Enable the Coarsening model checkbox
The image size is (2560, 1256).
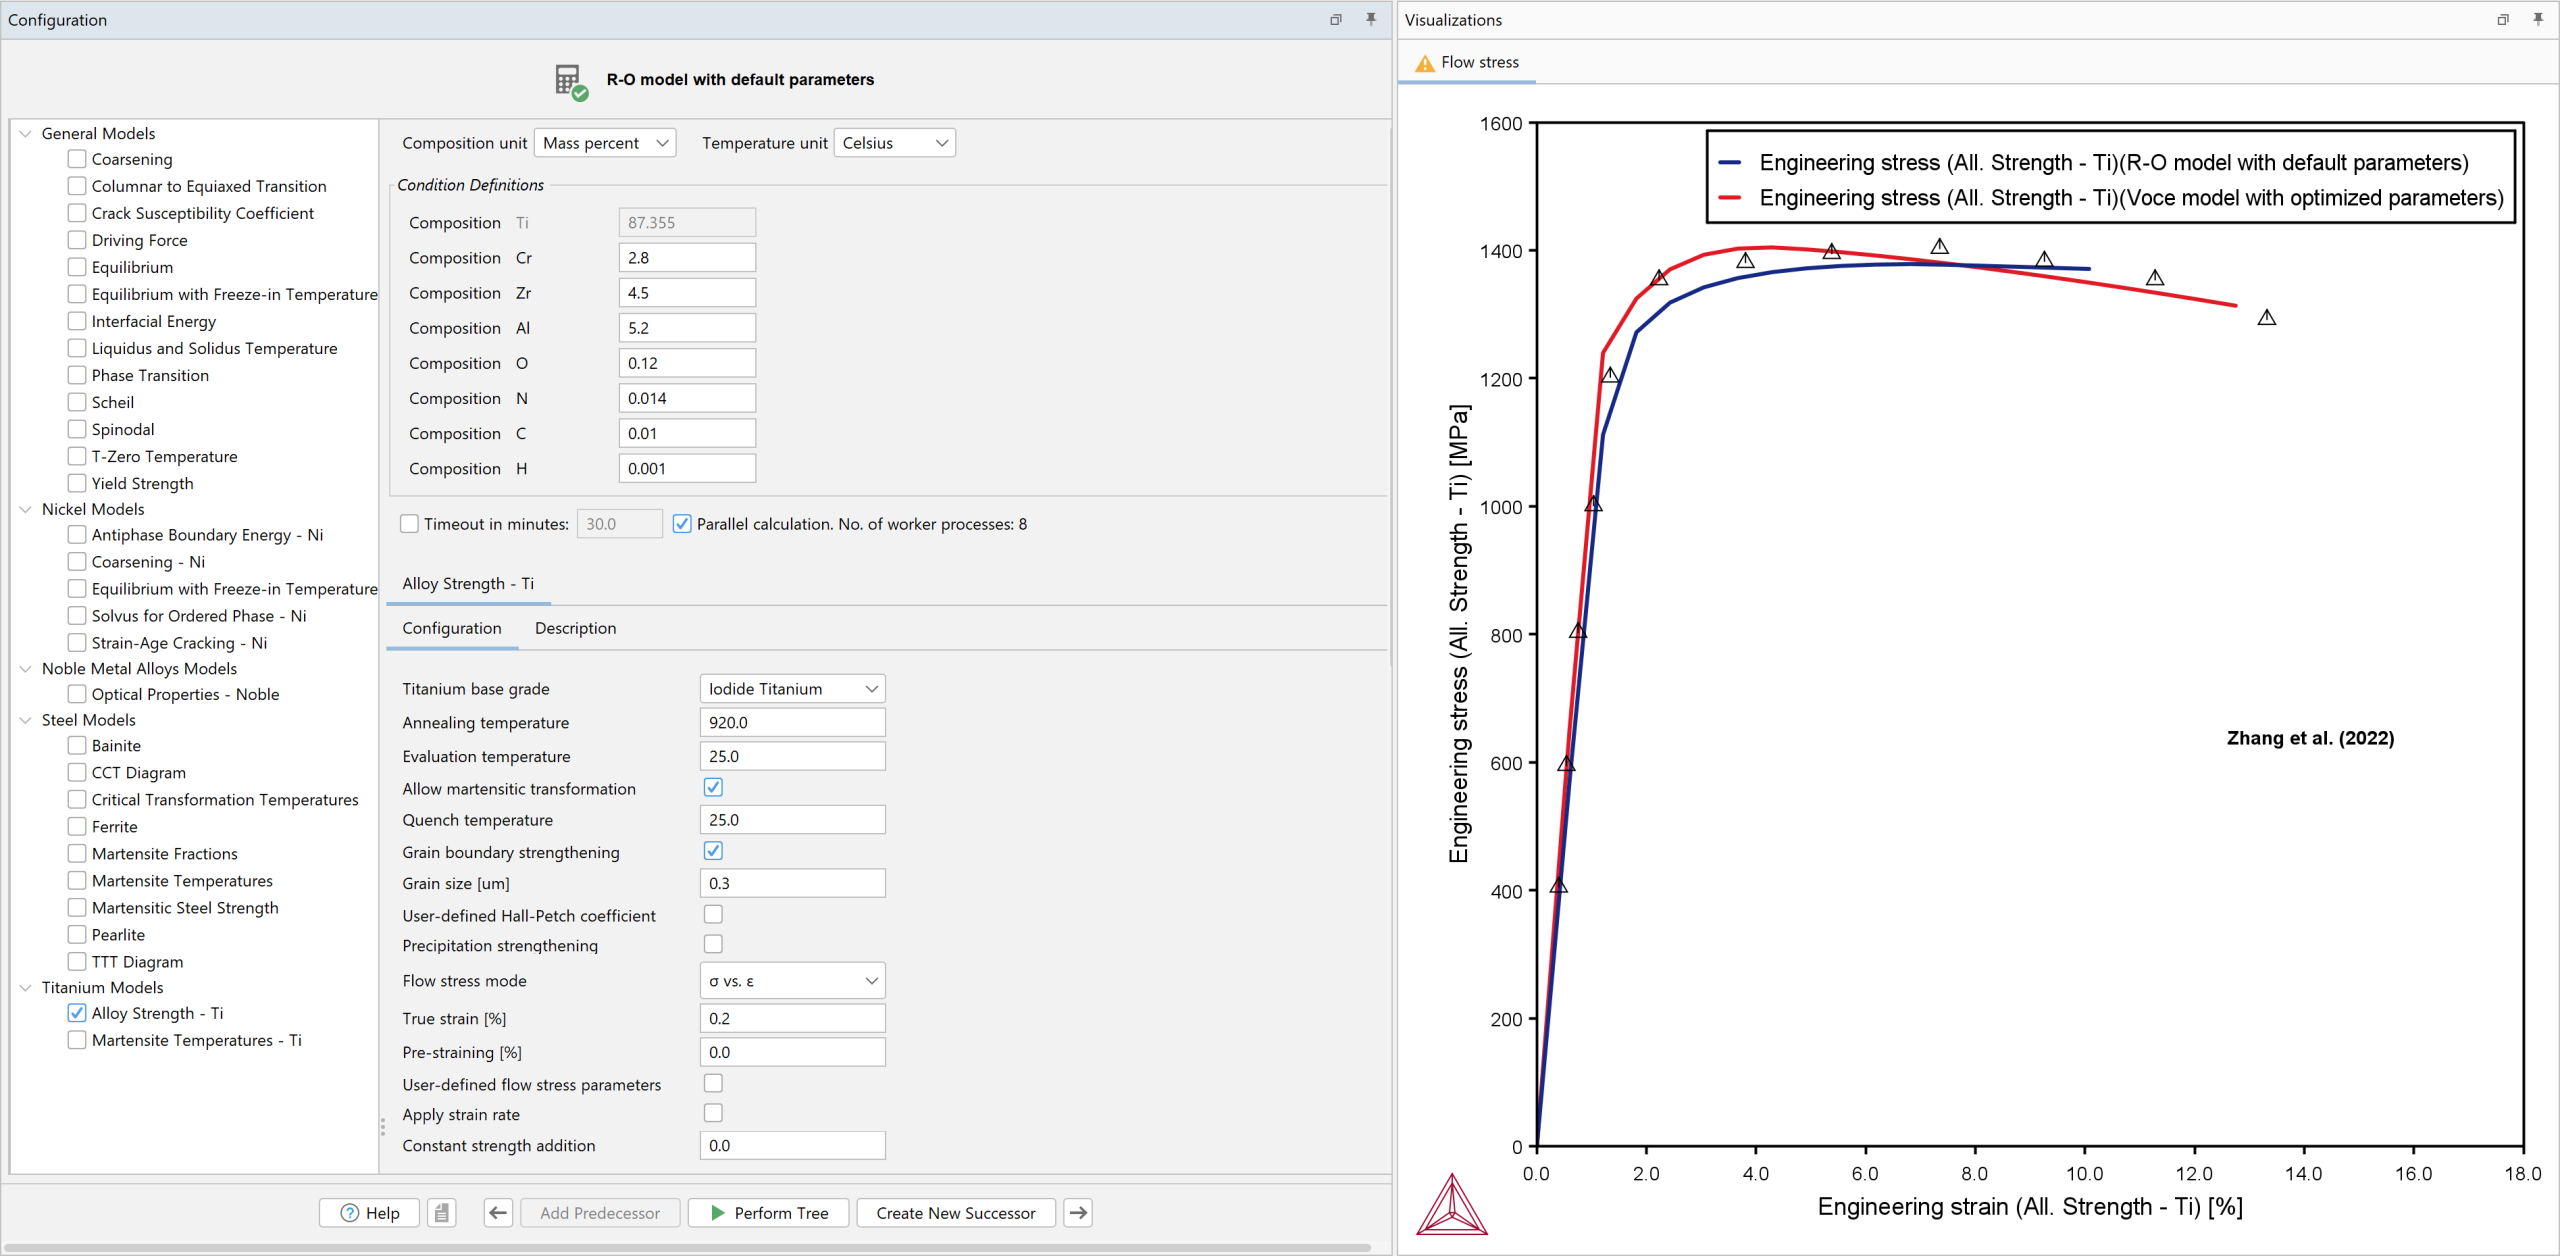pos(77,159)
